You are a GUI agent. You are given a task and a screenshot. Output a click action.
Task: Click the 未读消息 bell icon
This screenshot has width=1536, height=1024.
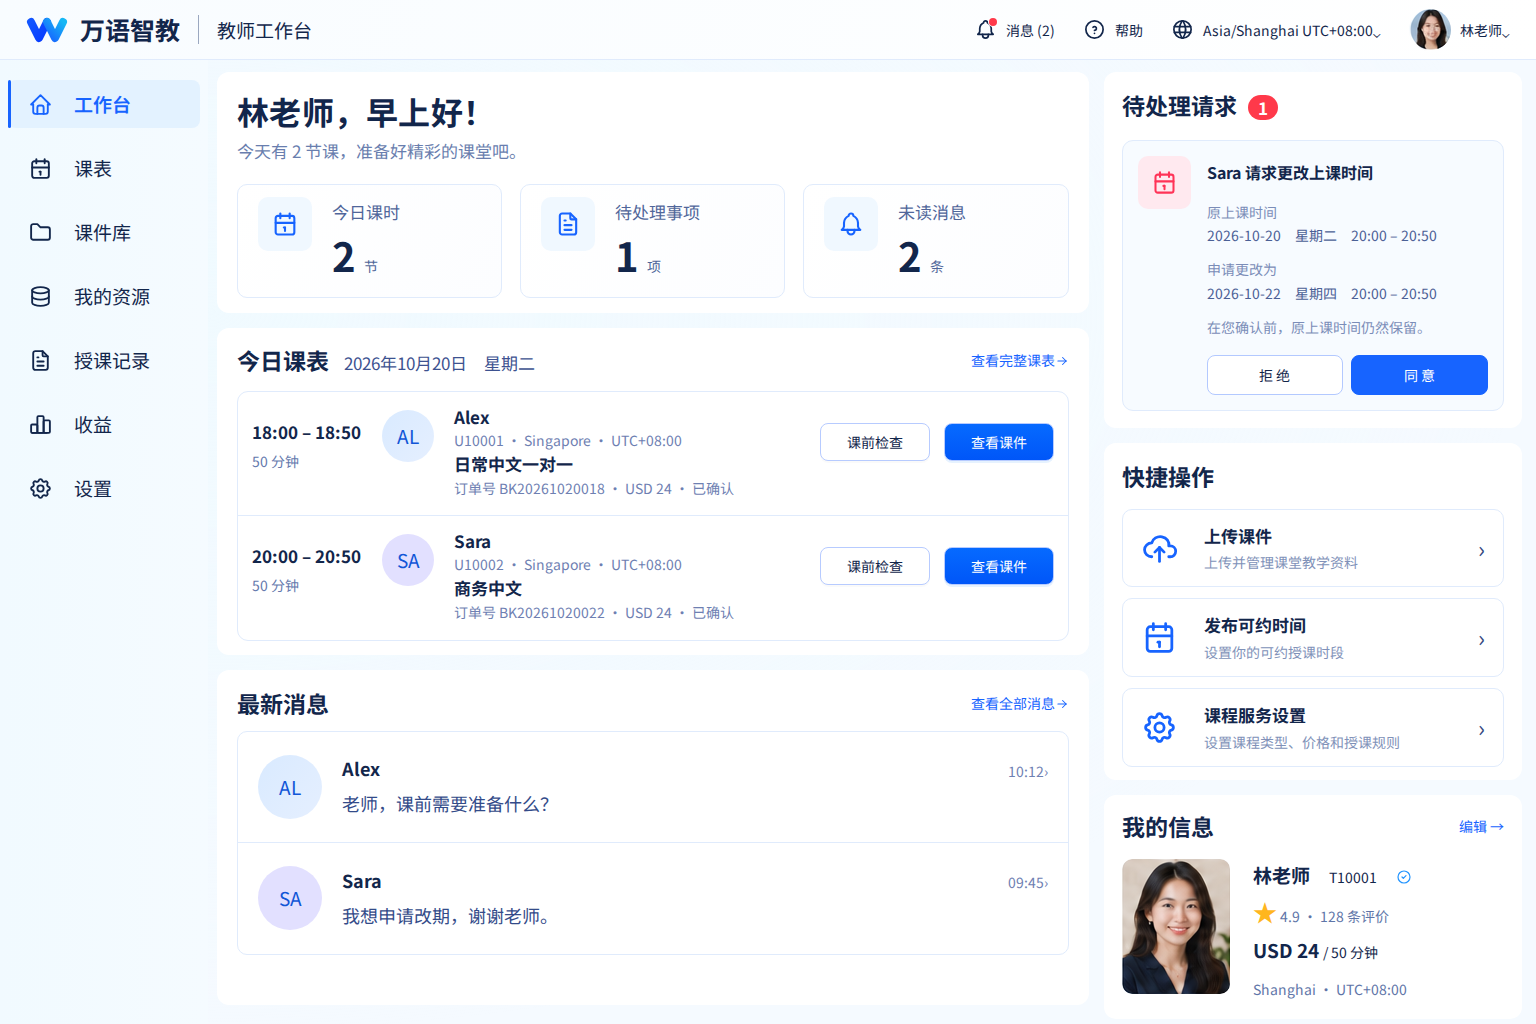click(x=851, y=224)
